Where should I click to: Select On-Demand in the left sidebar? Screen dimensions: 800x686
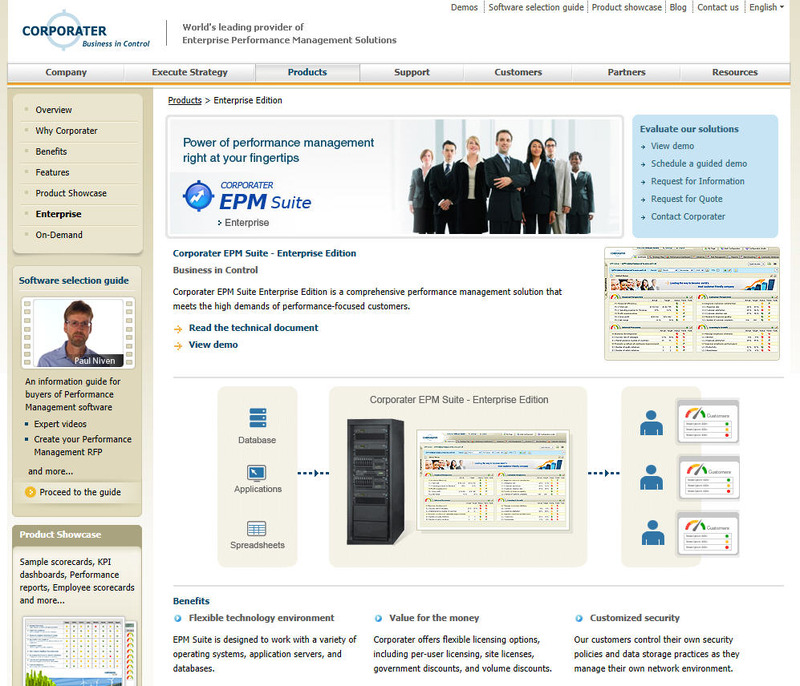pos(59,235)
